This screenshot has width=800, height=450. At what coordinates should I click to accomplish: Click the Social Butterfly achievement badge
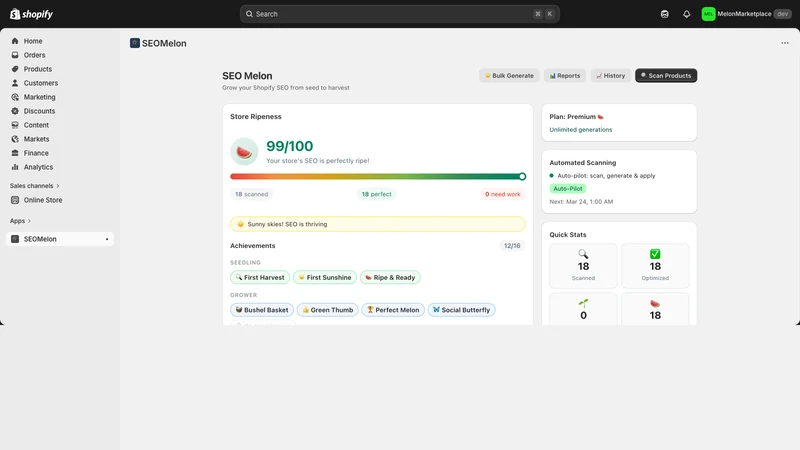pos(461,310)
